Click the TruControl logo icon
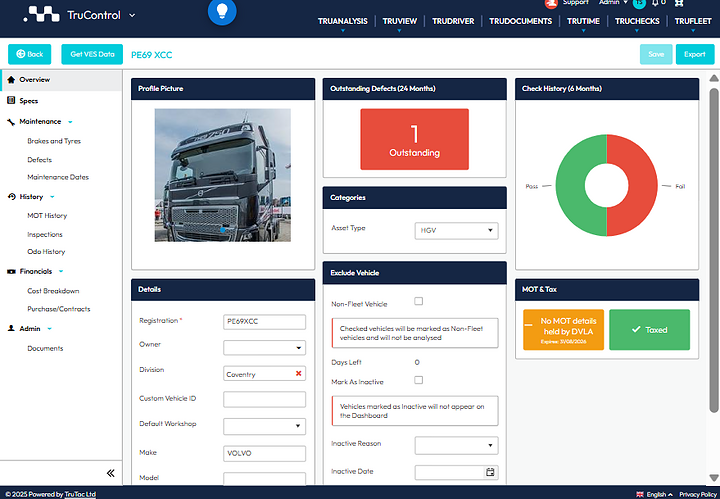Image resolution: width=720 pixels, height=499 pixels. coord(42,15)
